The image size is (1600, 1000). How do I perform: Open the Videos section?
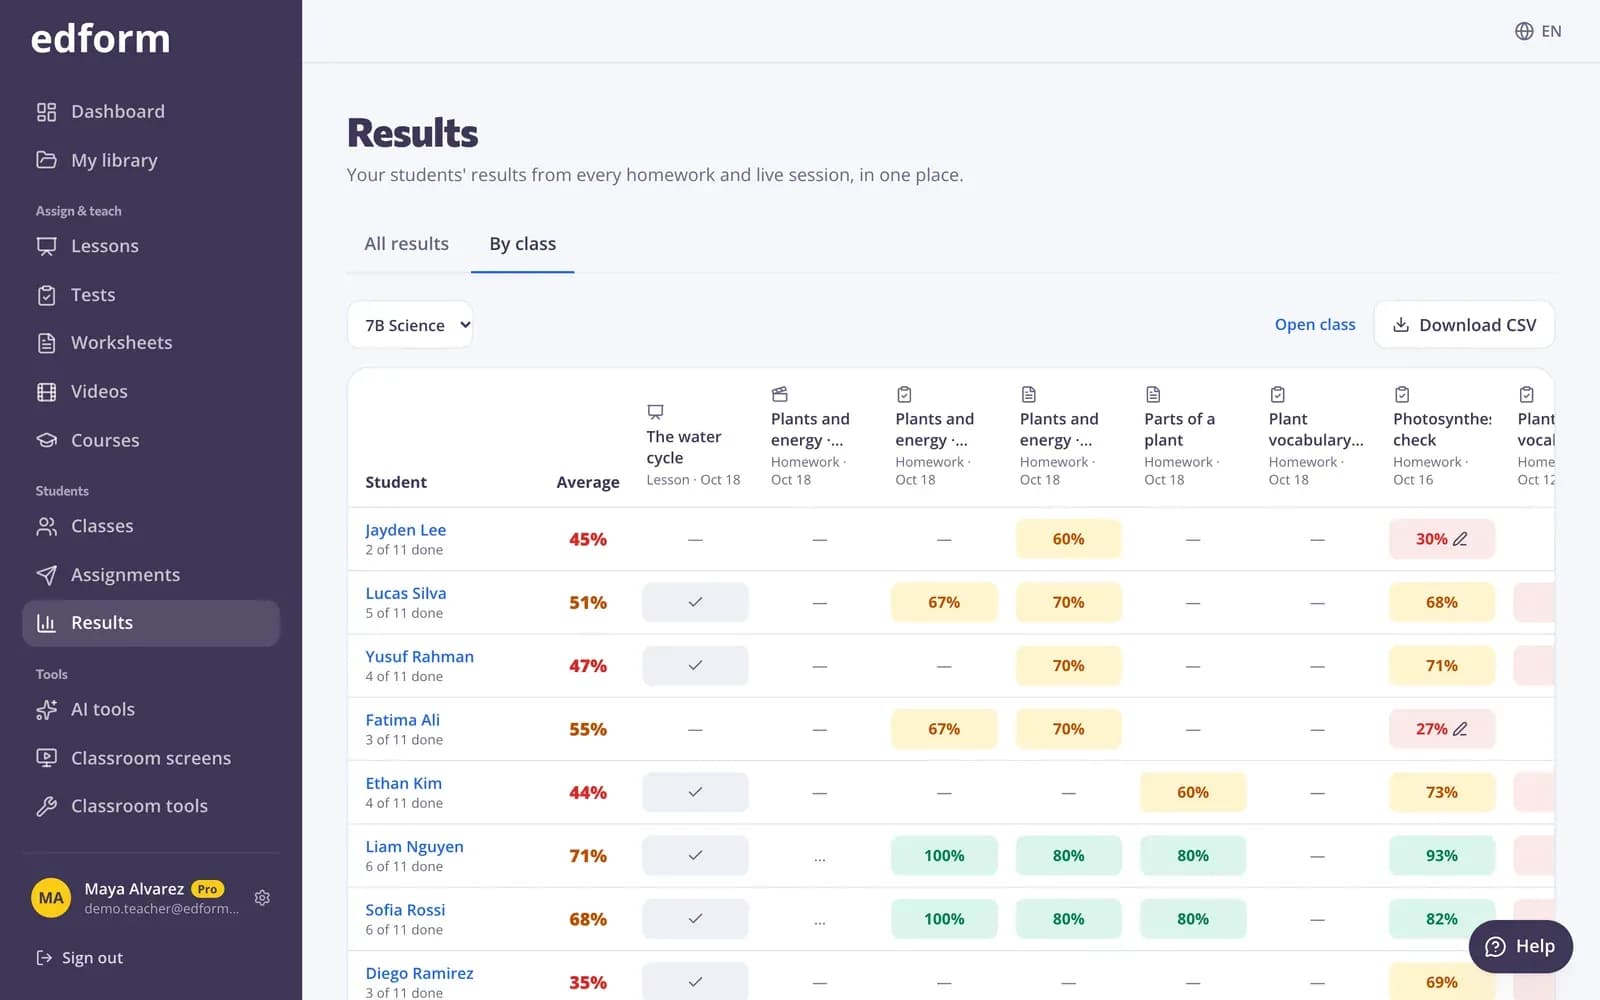[x=151, y=392]
